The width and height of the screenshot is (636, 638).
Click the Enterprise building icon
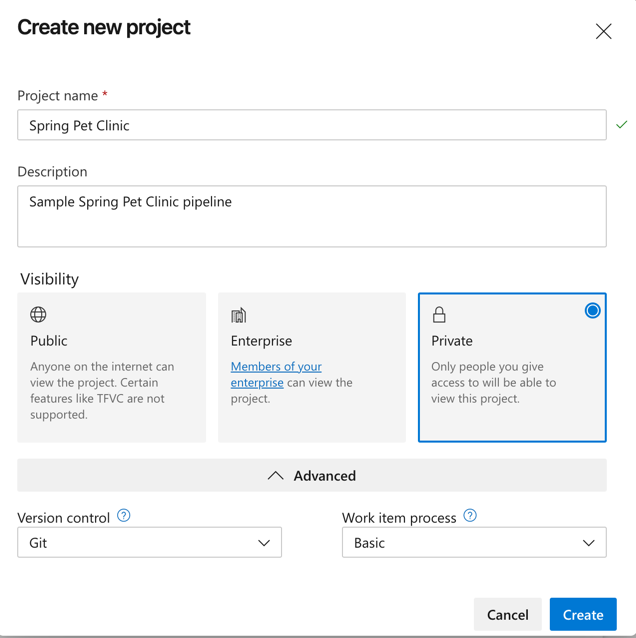click(238, 315)
